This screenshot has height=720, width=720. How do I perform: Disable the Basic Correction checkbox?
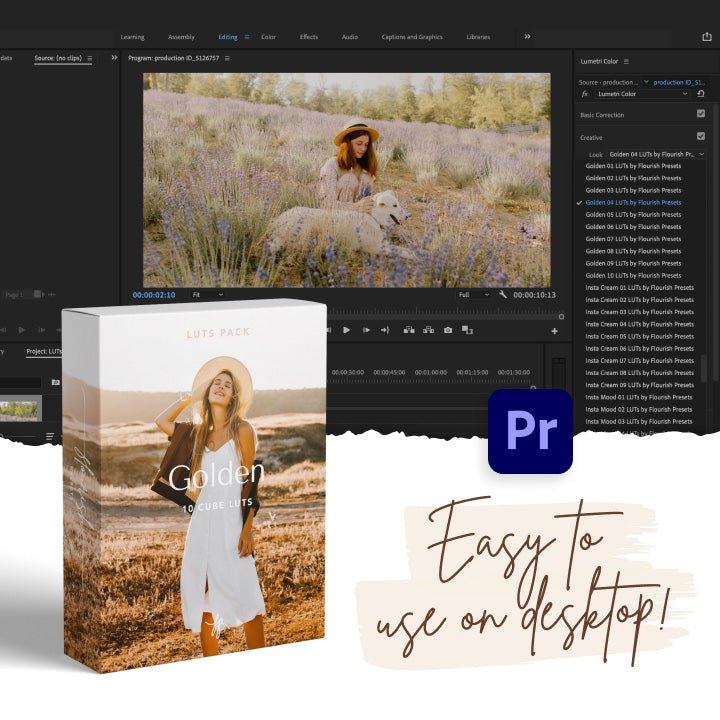700,114
